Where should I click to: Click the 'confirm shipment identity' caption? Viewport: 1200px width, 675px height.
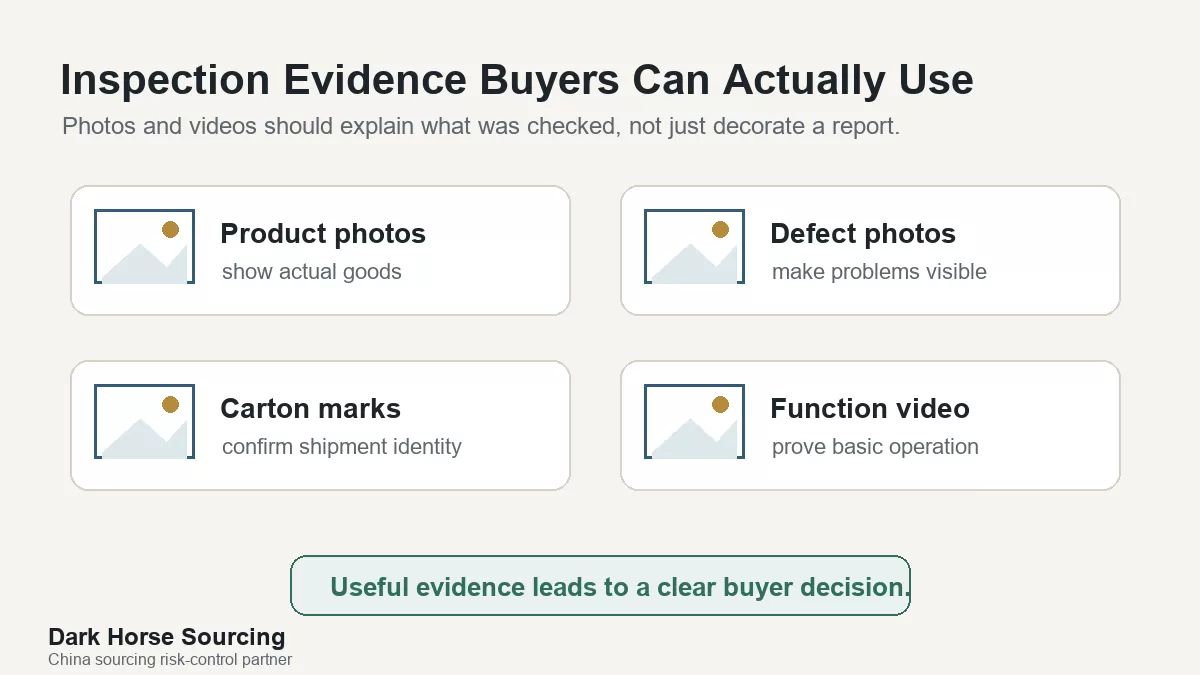coord(342,447)
